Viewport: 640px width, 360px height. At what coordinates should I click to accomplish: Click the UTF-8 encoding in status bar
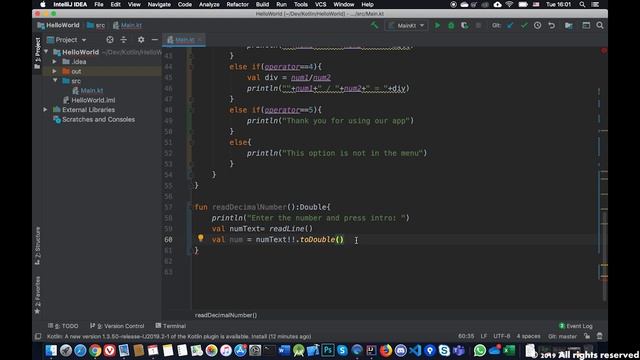pos(502,336)
